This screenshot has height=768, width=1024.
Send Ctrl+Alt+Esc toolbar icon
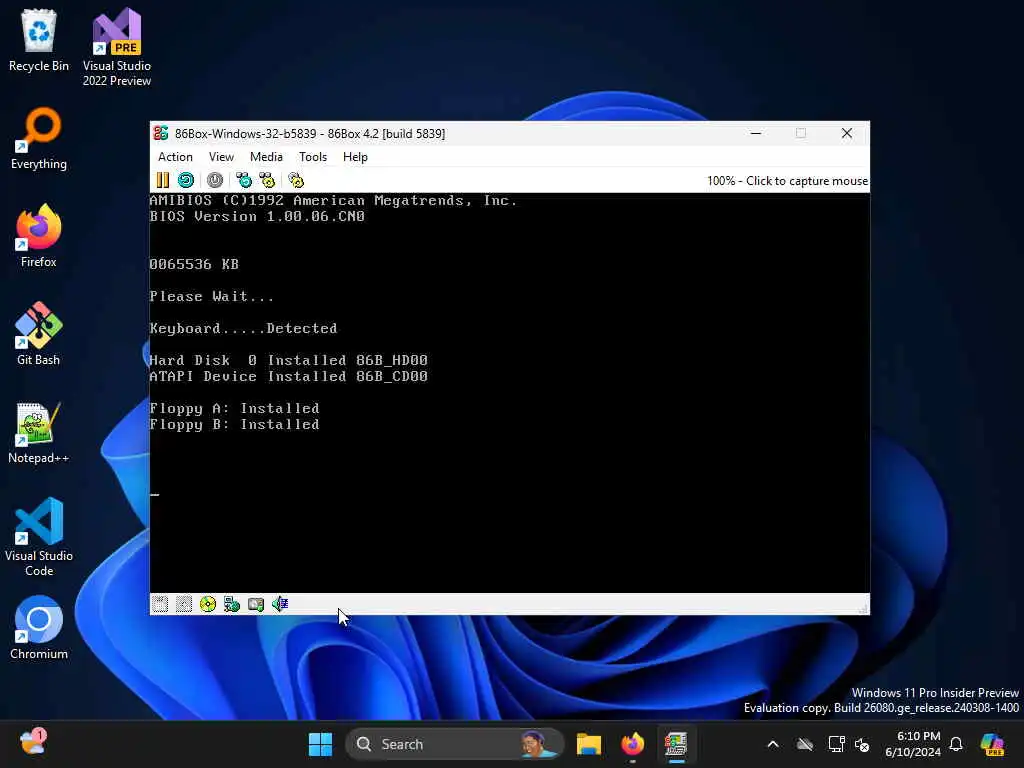[267, 180]
